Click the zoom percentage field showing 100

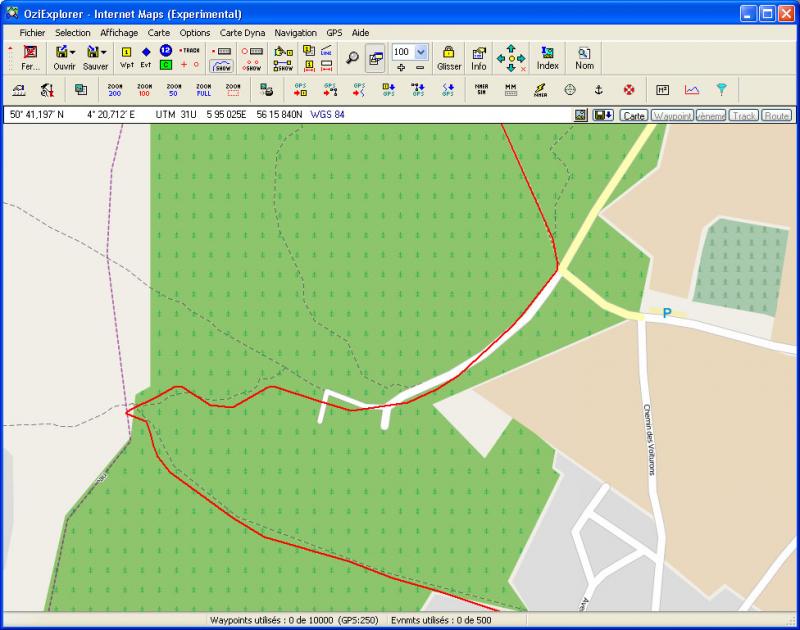(403, 52)
